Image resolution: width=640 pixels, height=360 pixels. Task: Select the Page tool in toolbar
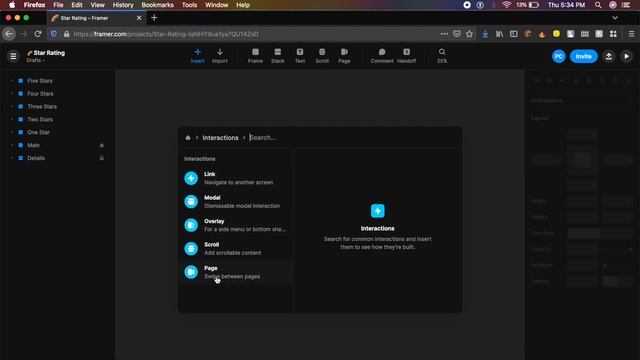click(x=344, y=56)
